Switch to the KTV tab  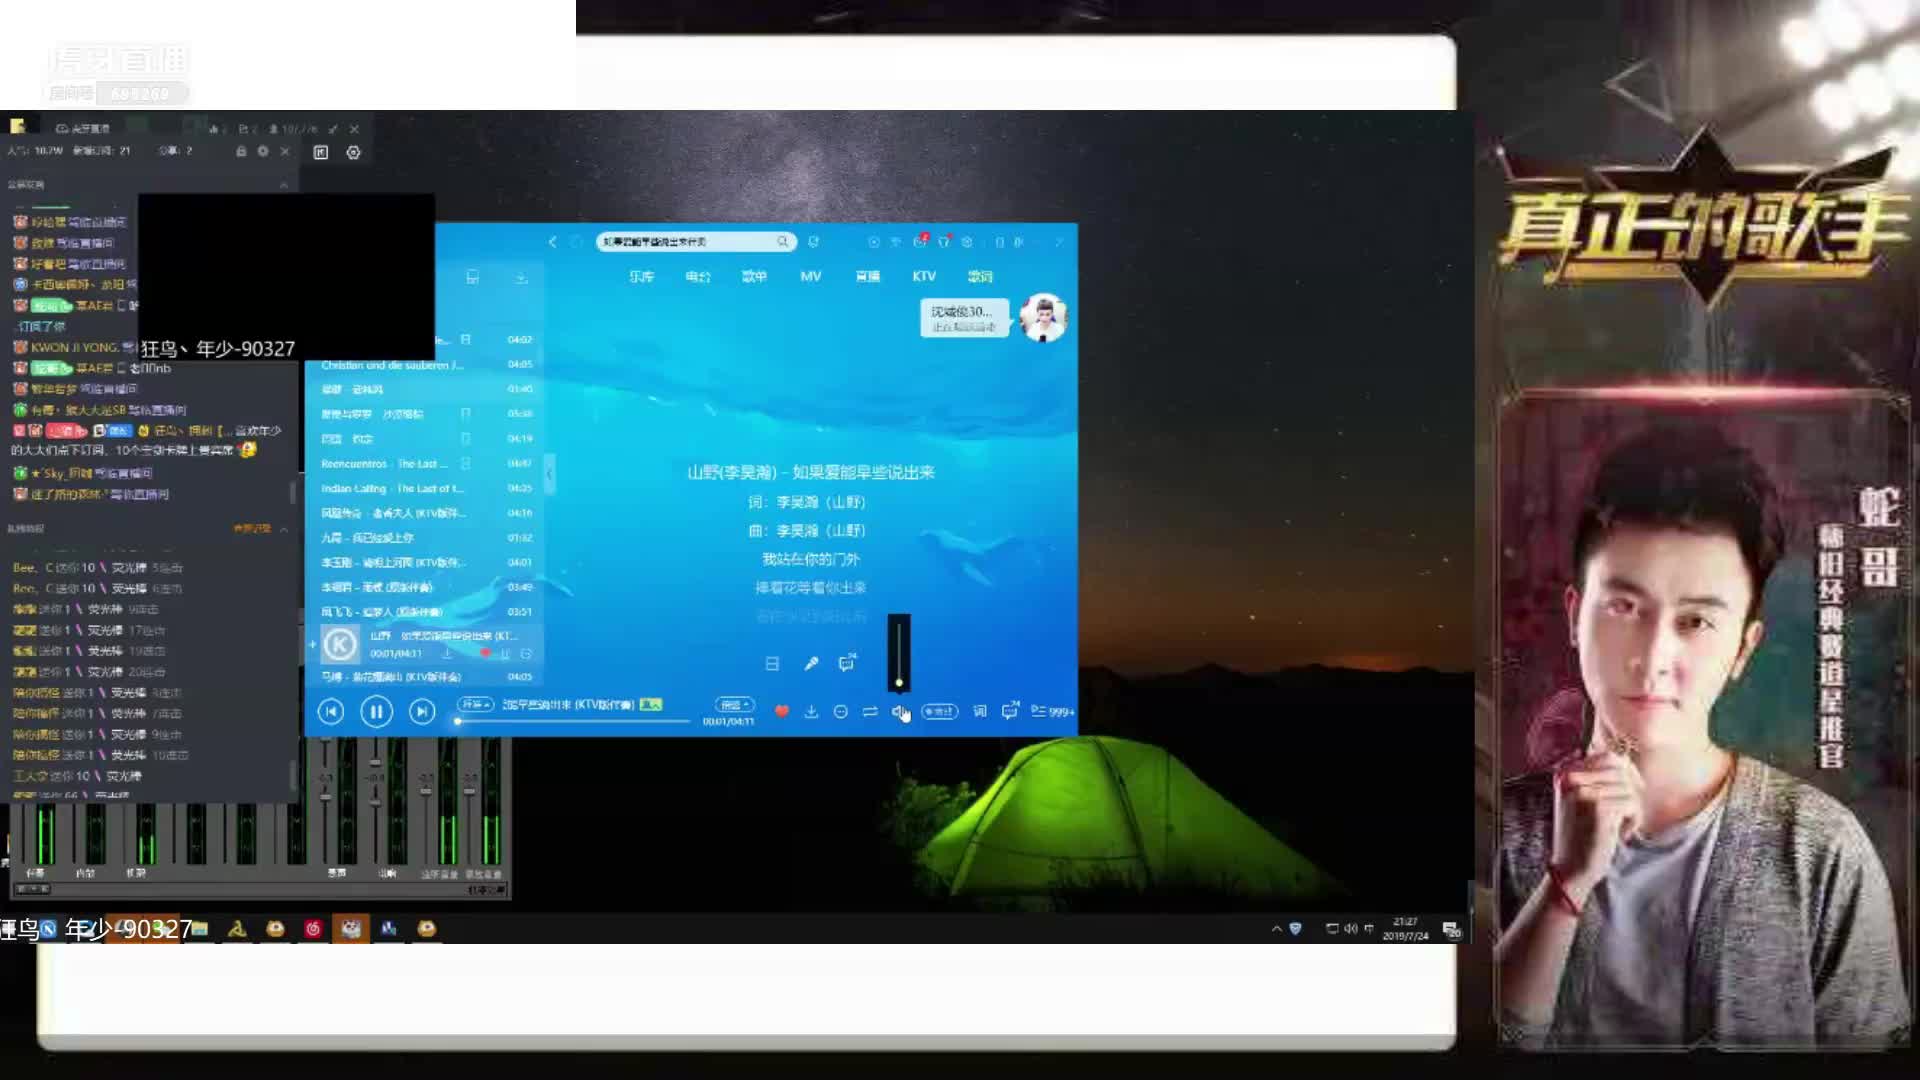coord(924,276)
